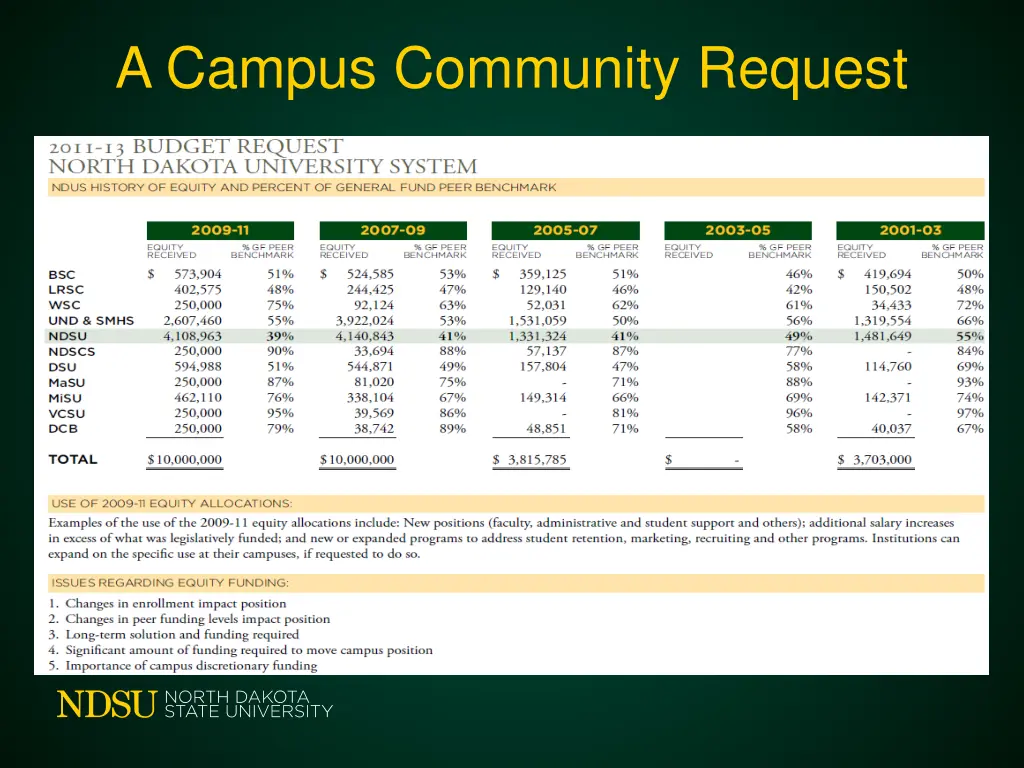Click the value "1,531,059" for UND & SMHS

coord(537,321)
